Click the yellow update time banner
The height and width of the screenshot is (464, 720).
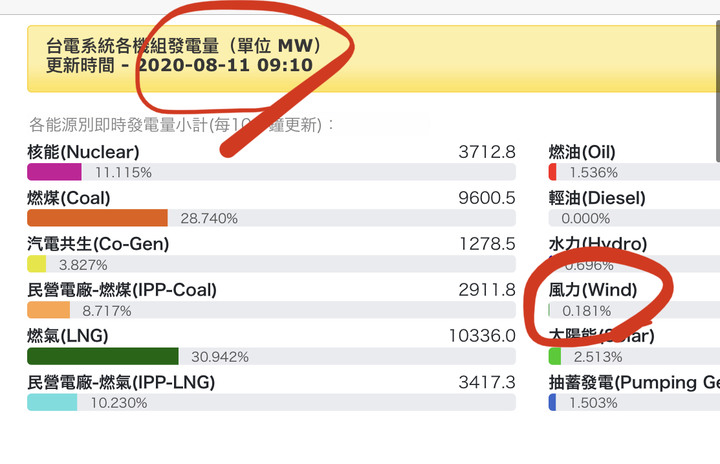[x=373, y=59]
